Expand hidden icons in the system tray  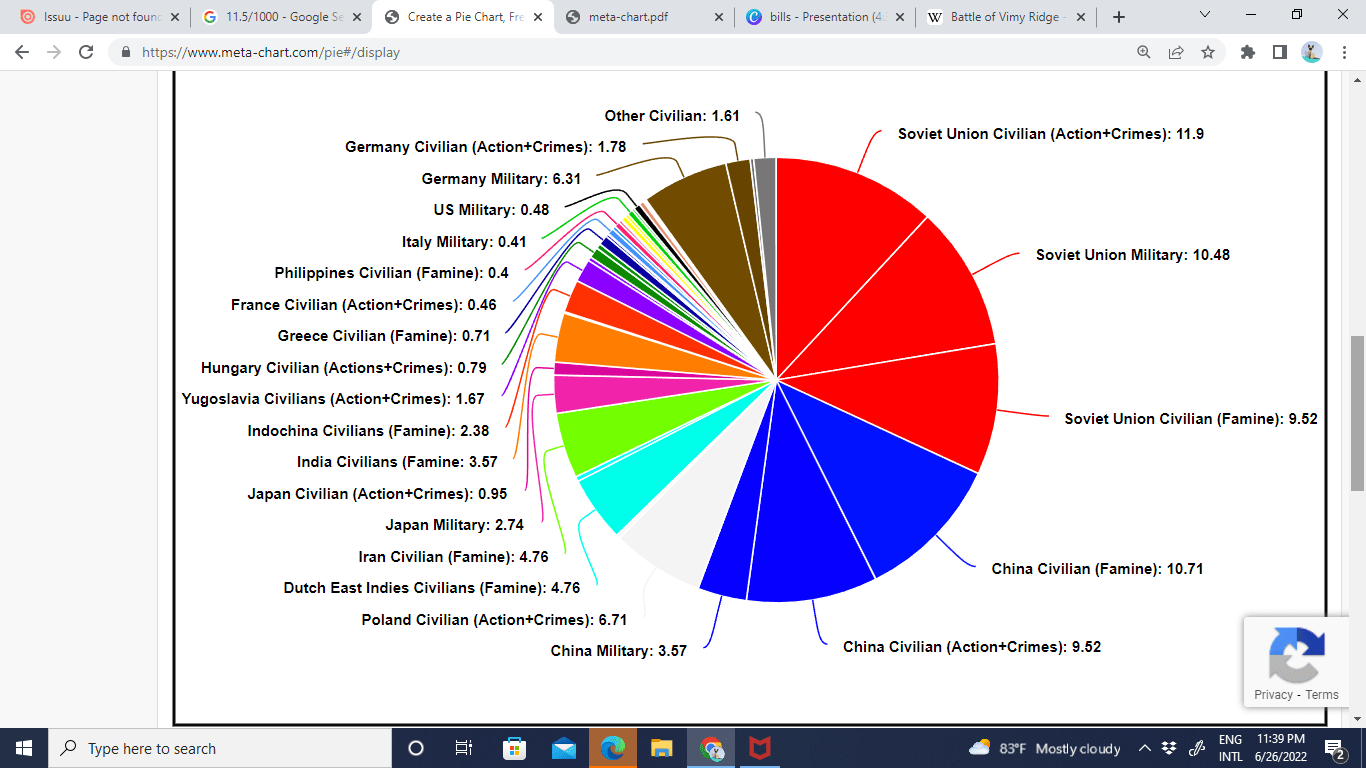pos(1144,747)
